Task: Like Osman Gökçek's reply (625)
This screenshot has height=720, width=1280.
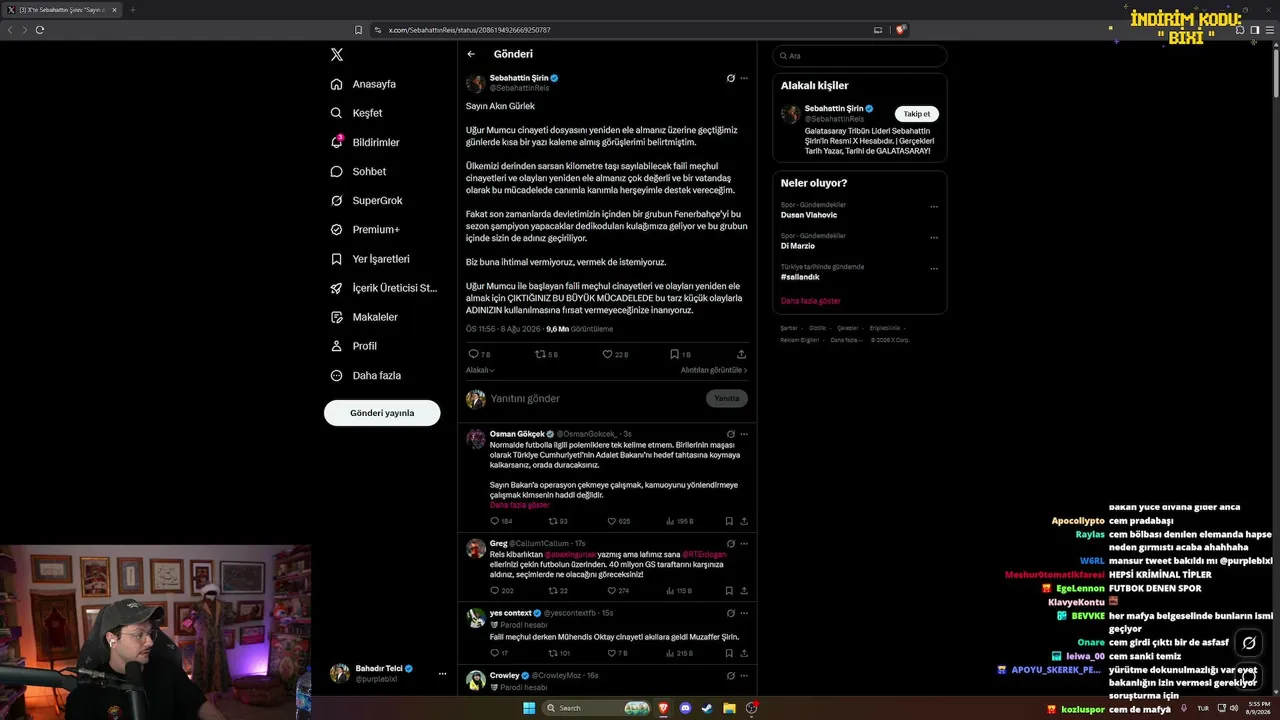Action: [x=619, y=521]
